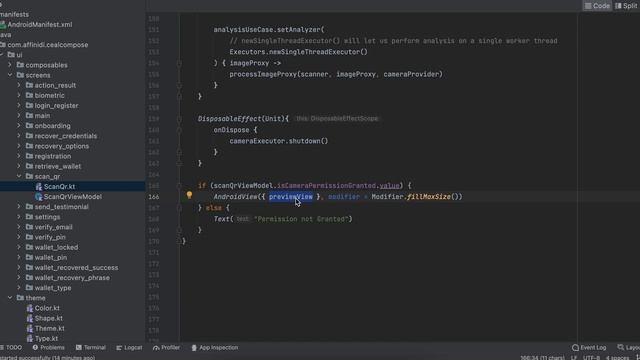This screenshot has height=360, width=640.
Task: Open AndroidManifest.xml file
Action: (x=40, y=24)
